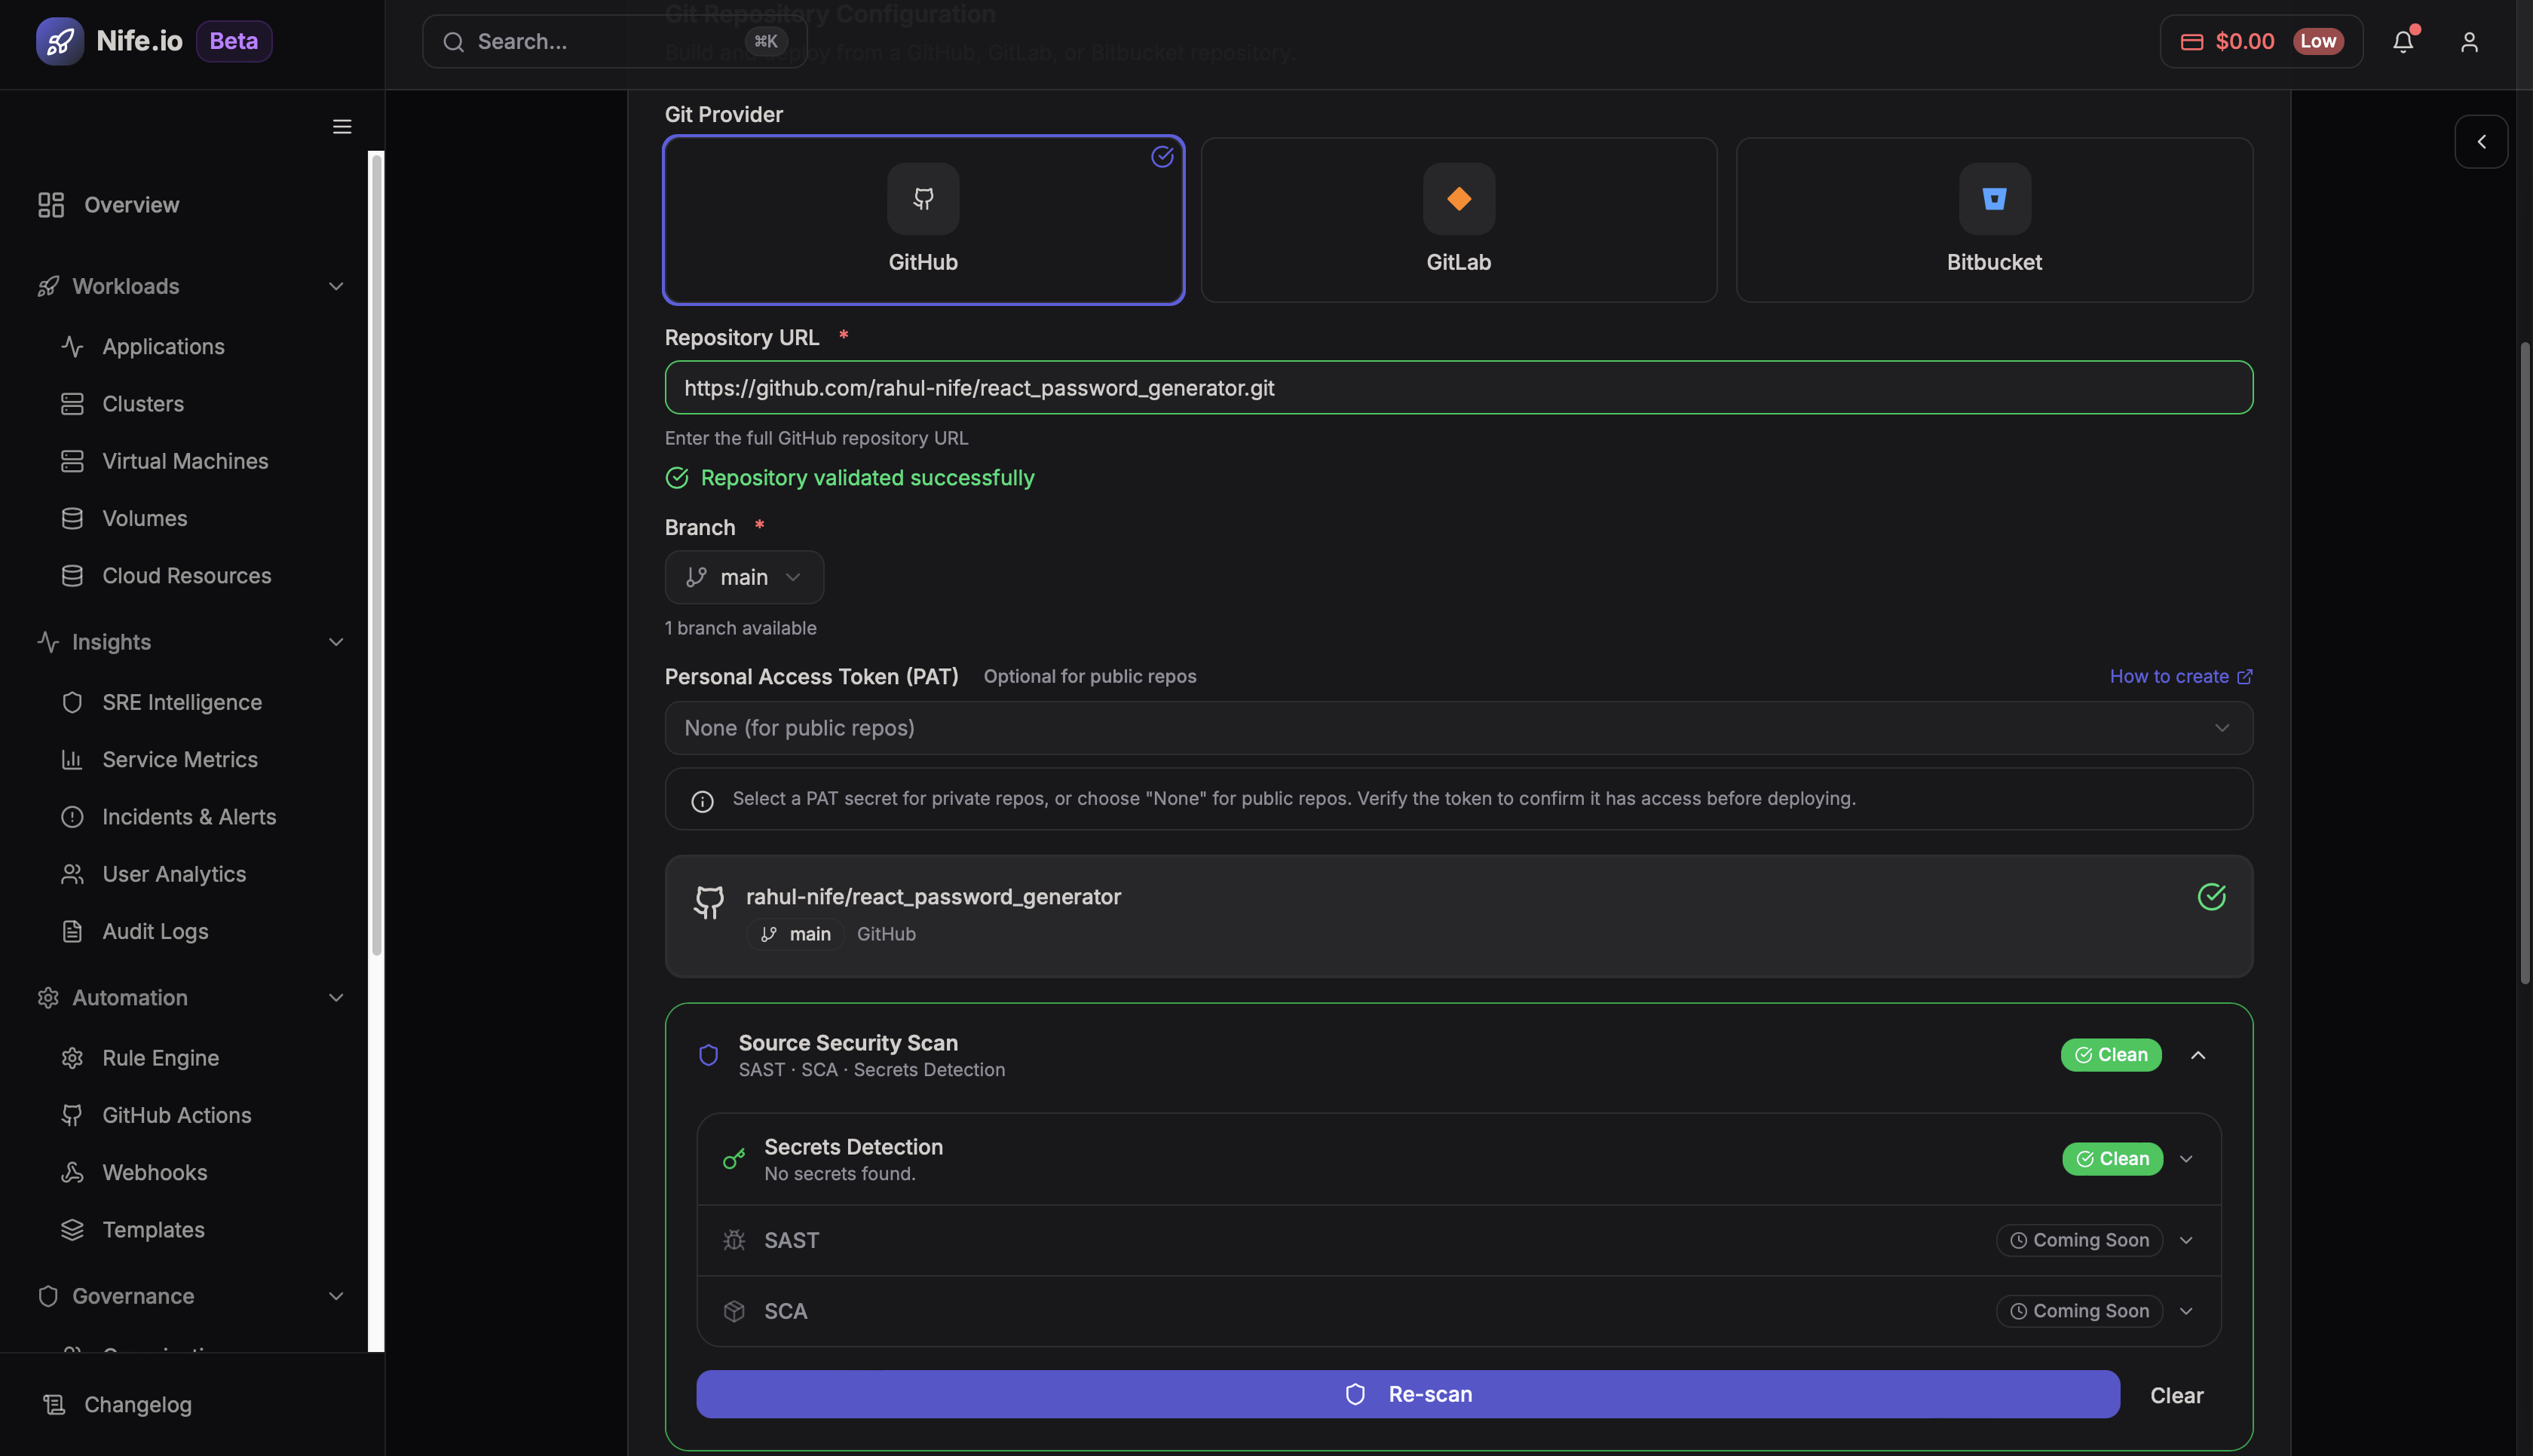Open the user profile icon
This screenshot has width=2533, height=1456.
[x=2469, y=42]
